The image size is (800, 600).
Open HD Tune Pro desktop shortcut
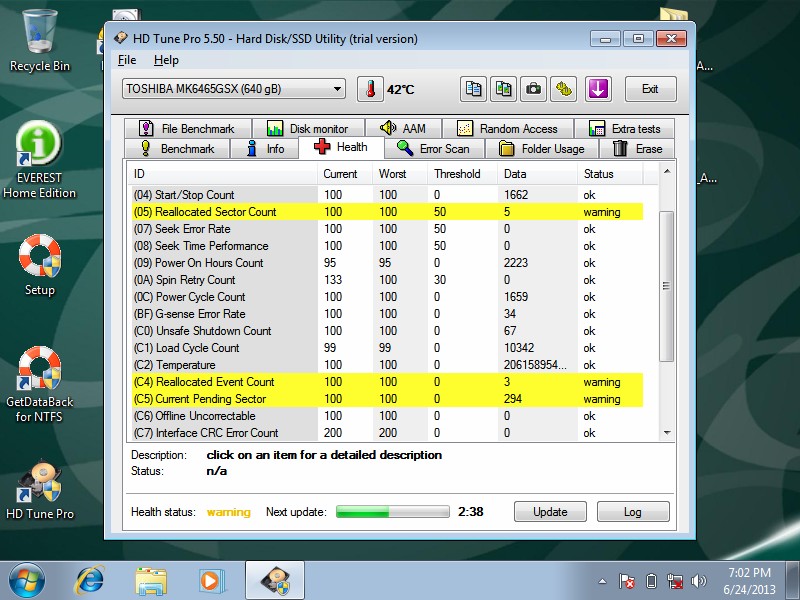tap(40, 491)
